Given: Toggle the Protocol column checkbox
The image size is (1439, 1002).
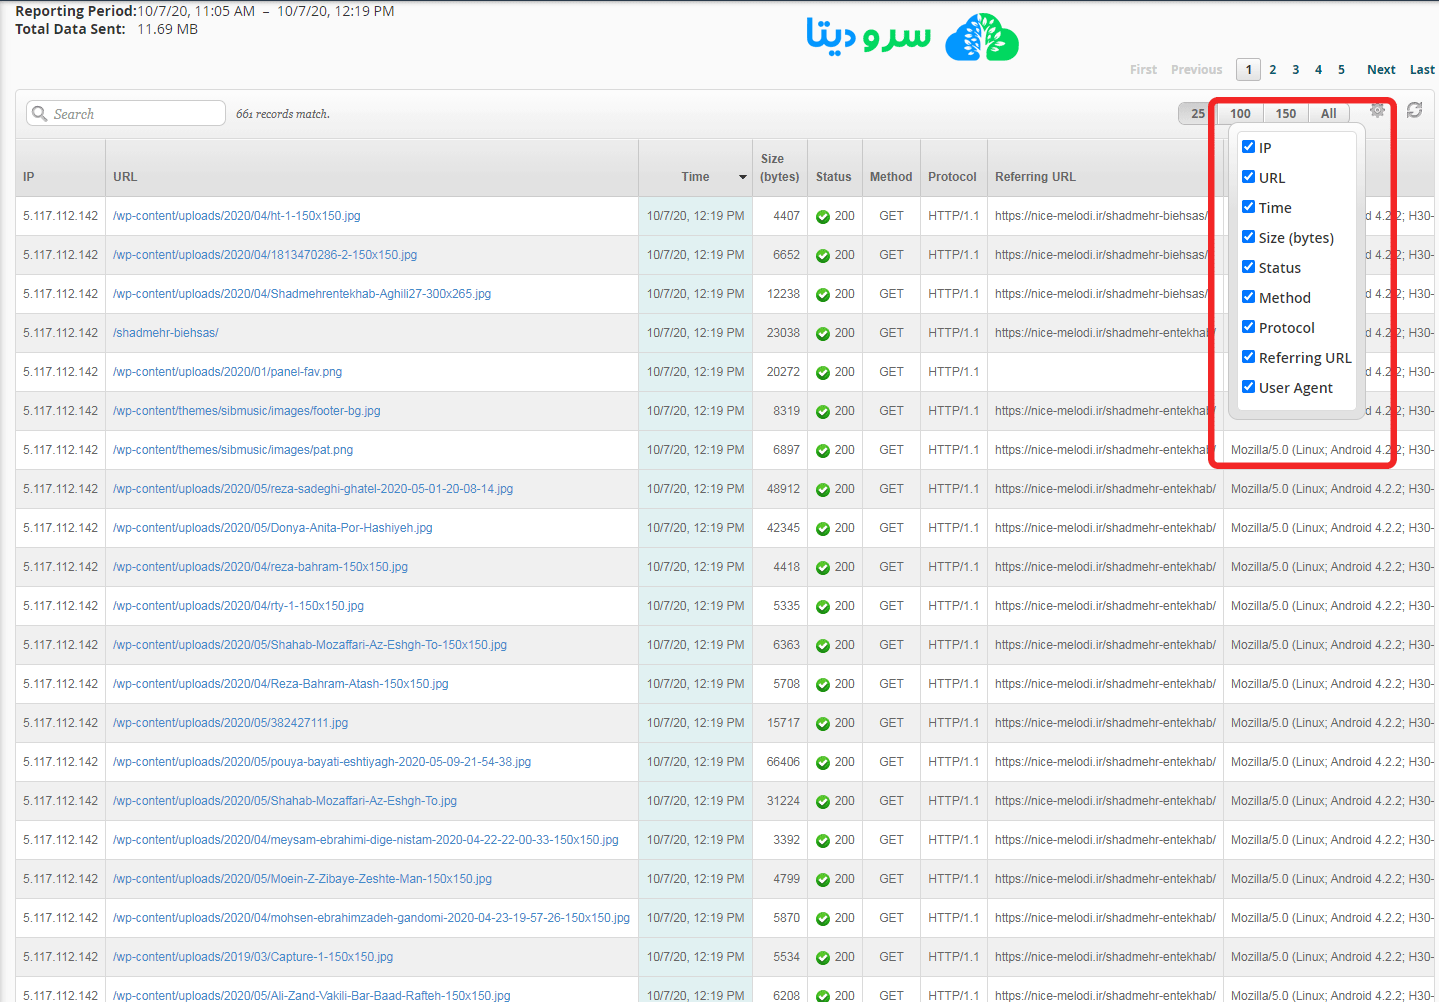Looking at the screenshot, I should point(1248,327).
